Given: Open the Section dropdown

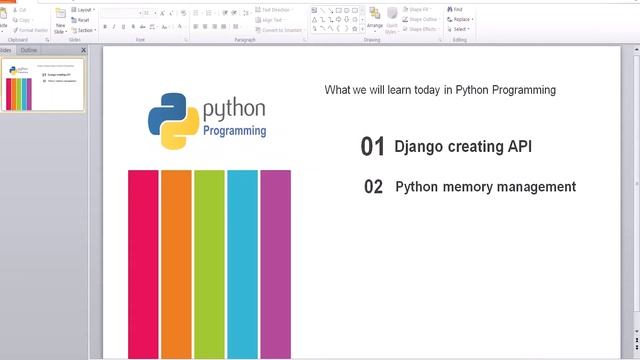Looking at the screenshot, I should click(x=84, y=30).
